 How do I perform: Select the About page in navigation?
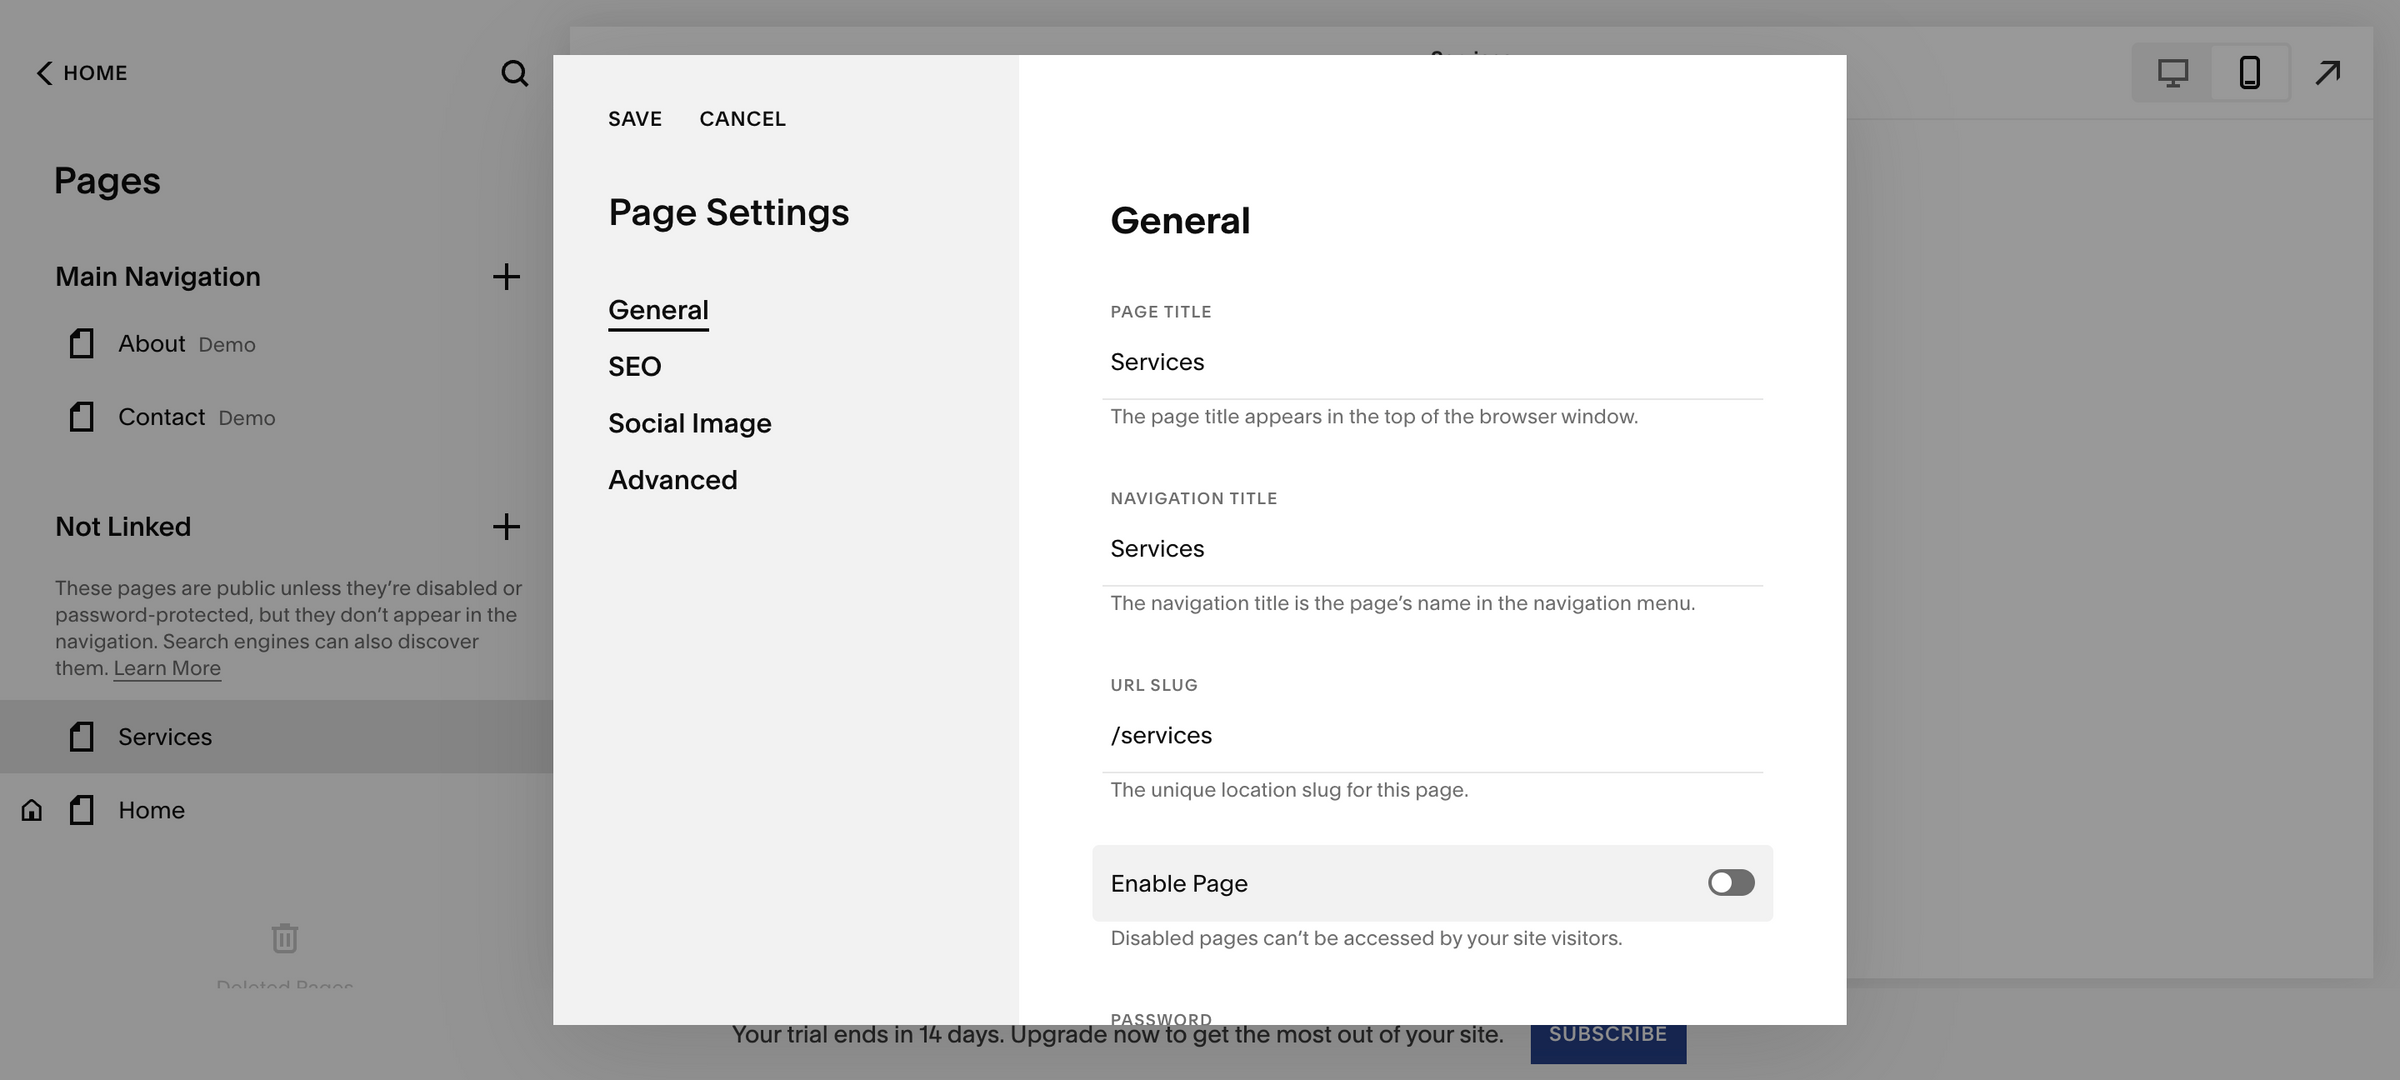click(x=152, y=344)
